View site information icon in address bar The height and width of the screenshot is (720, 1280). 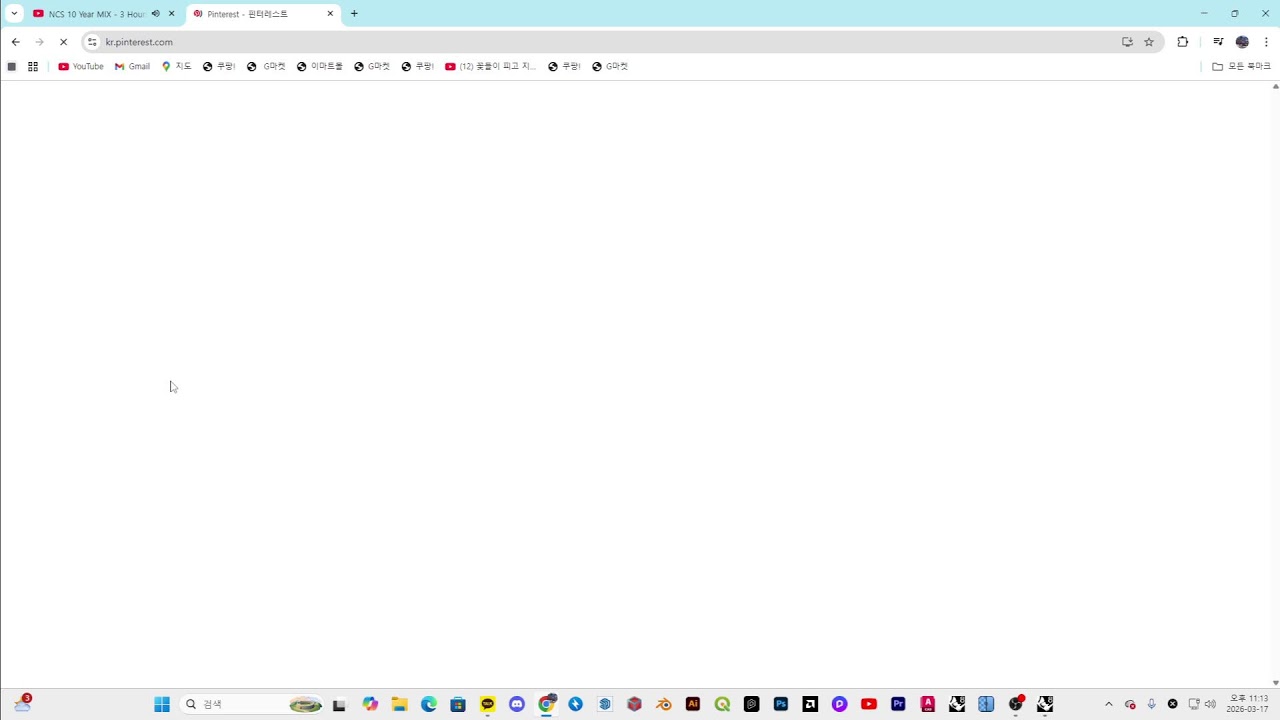[92, 42]
